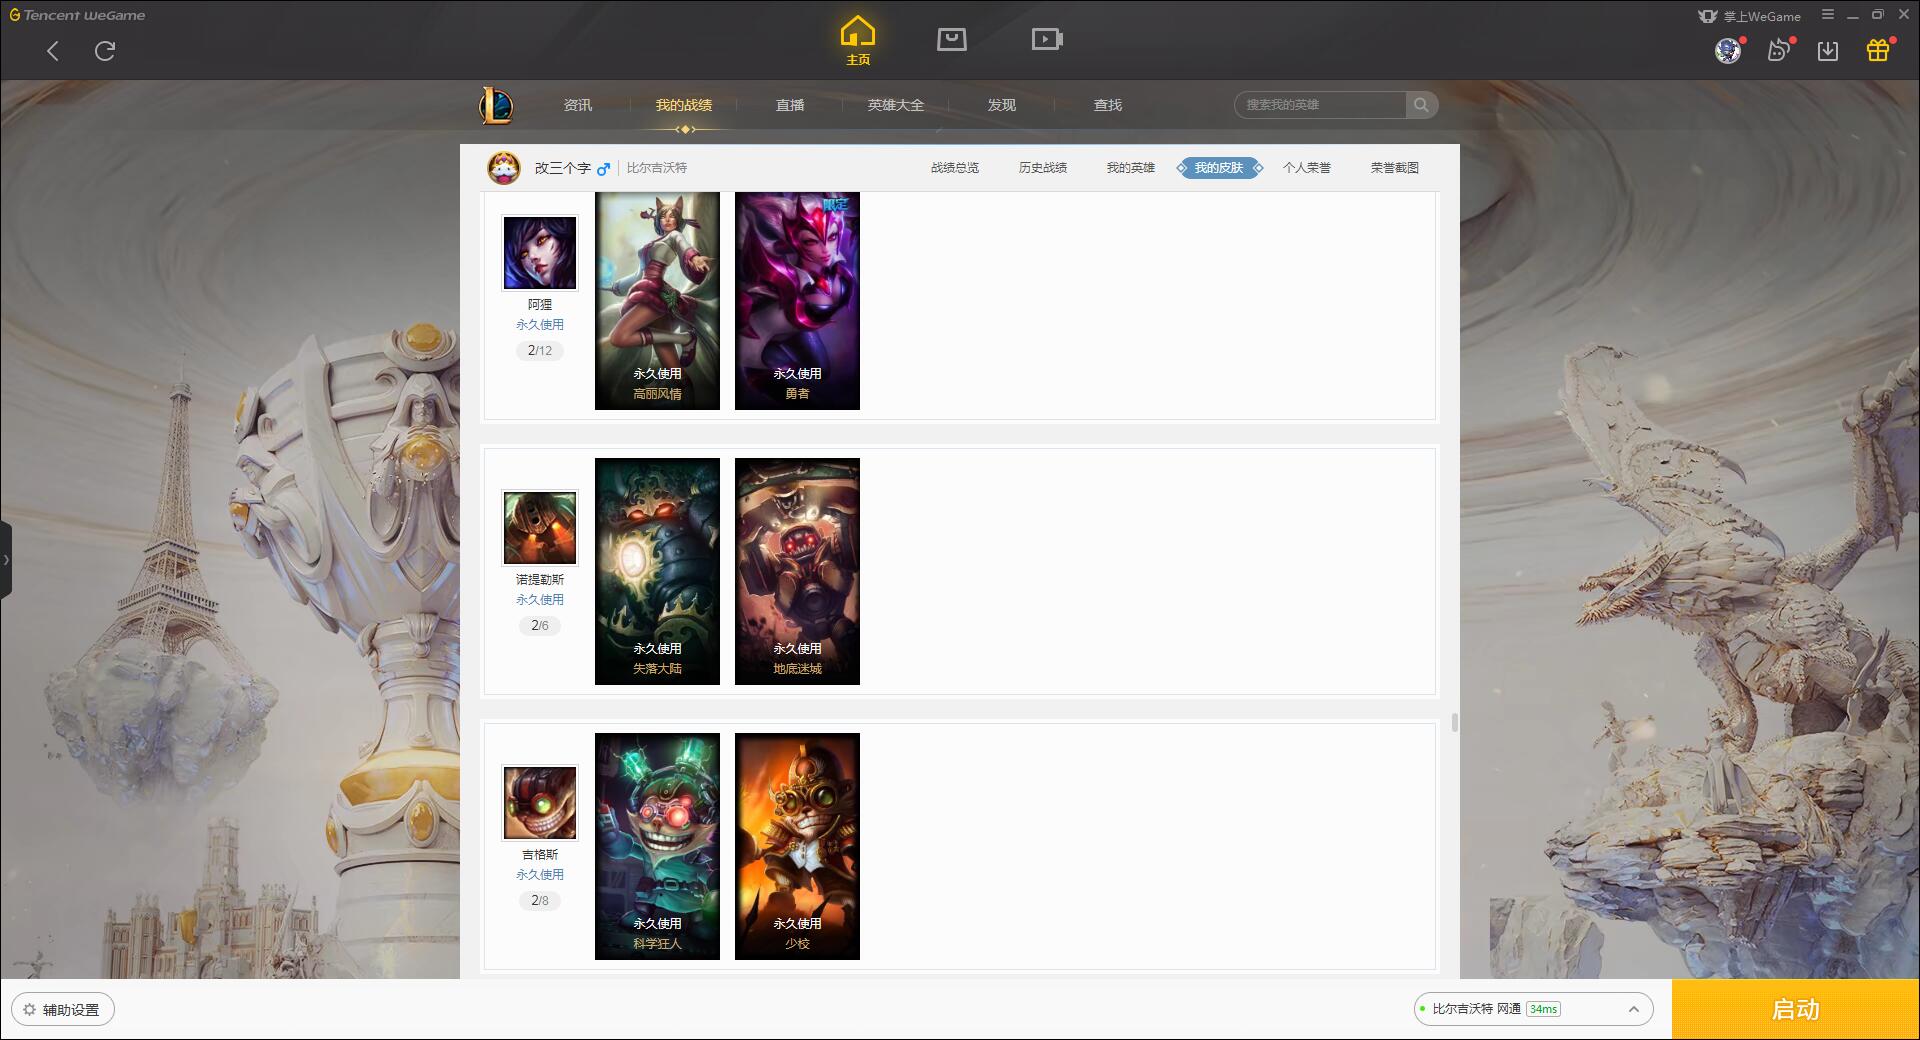Select 历史战绩 sub-tab

tap(1043, 168)
